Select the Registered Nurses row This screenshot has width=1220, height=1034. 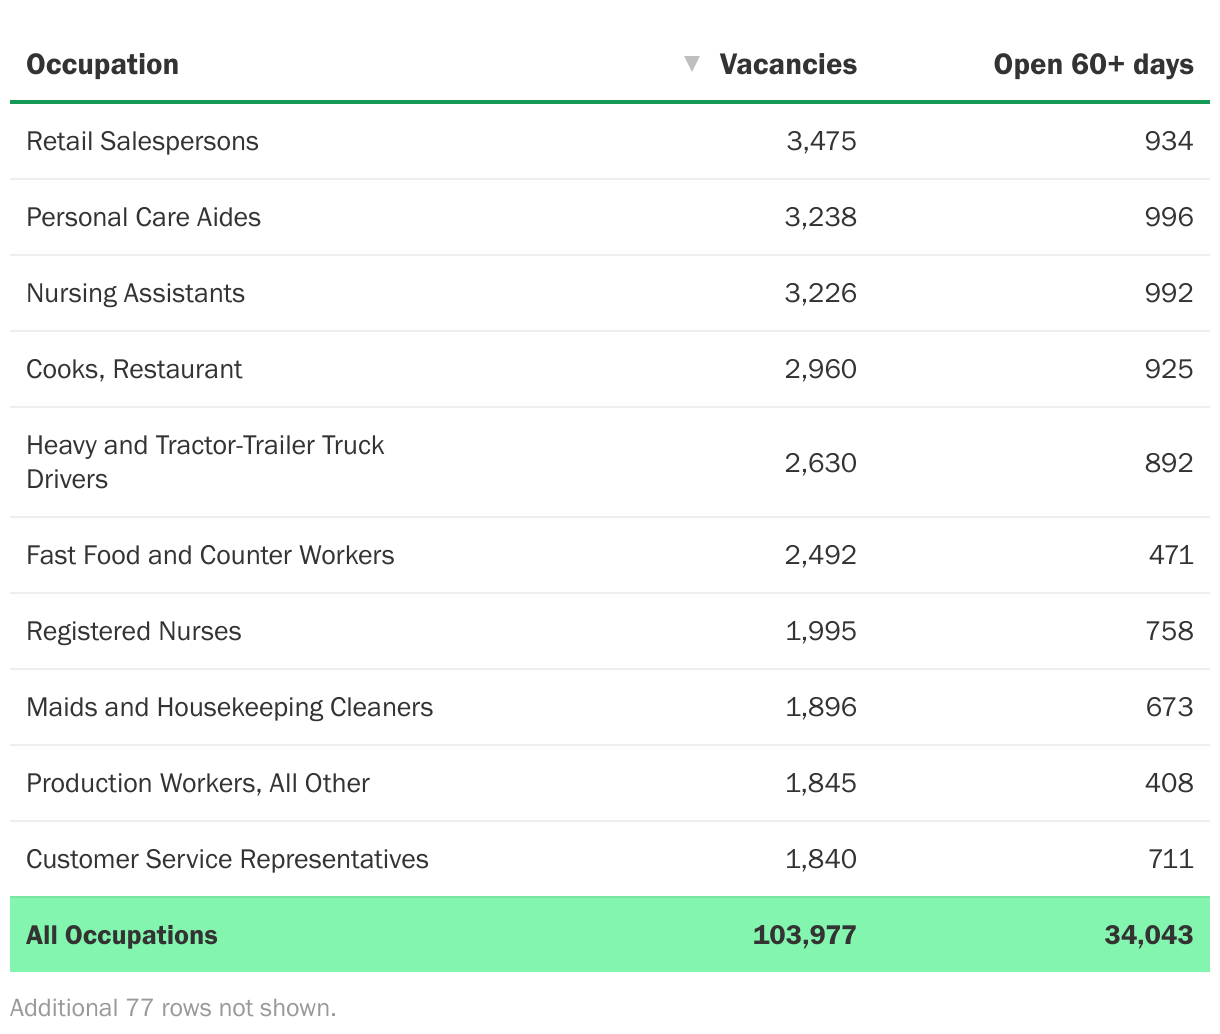pos(133,631)
